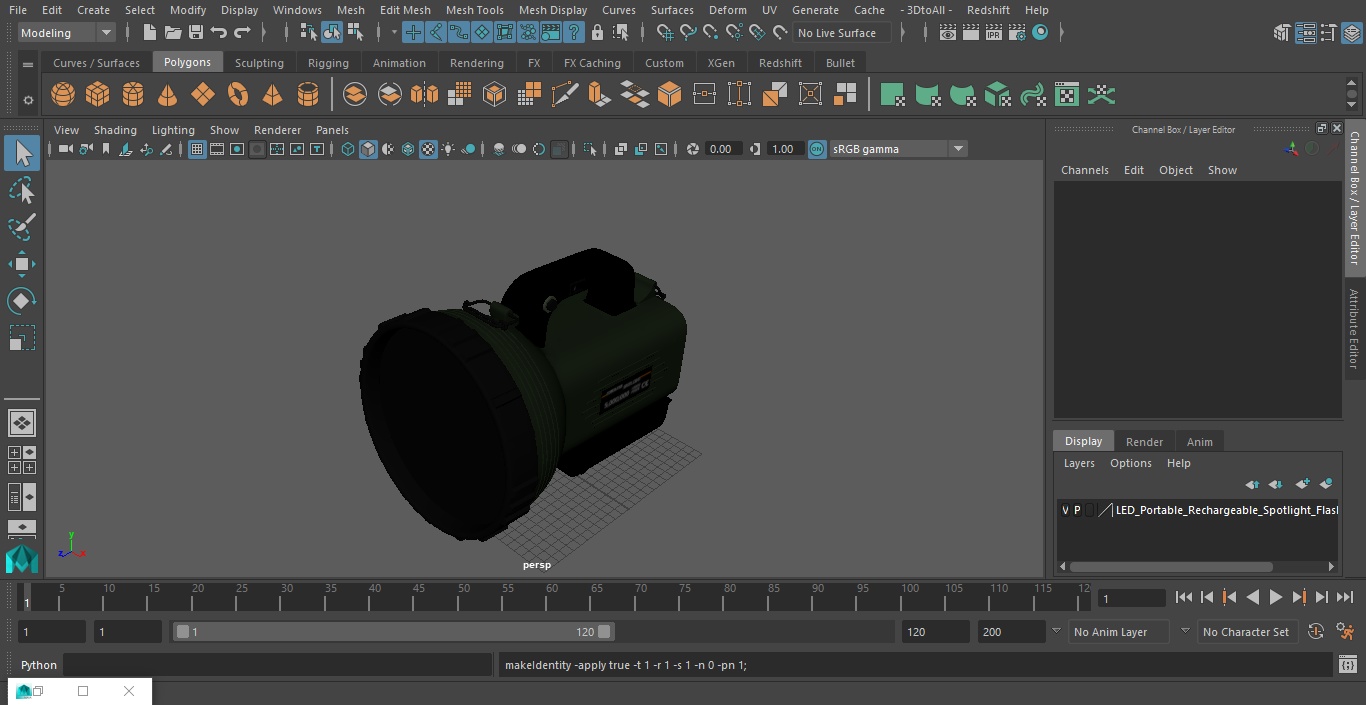This screenshot has height=705, width=1366.
Task: Toggle textured display in viewport
Action: pos(428,149)
